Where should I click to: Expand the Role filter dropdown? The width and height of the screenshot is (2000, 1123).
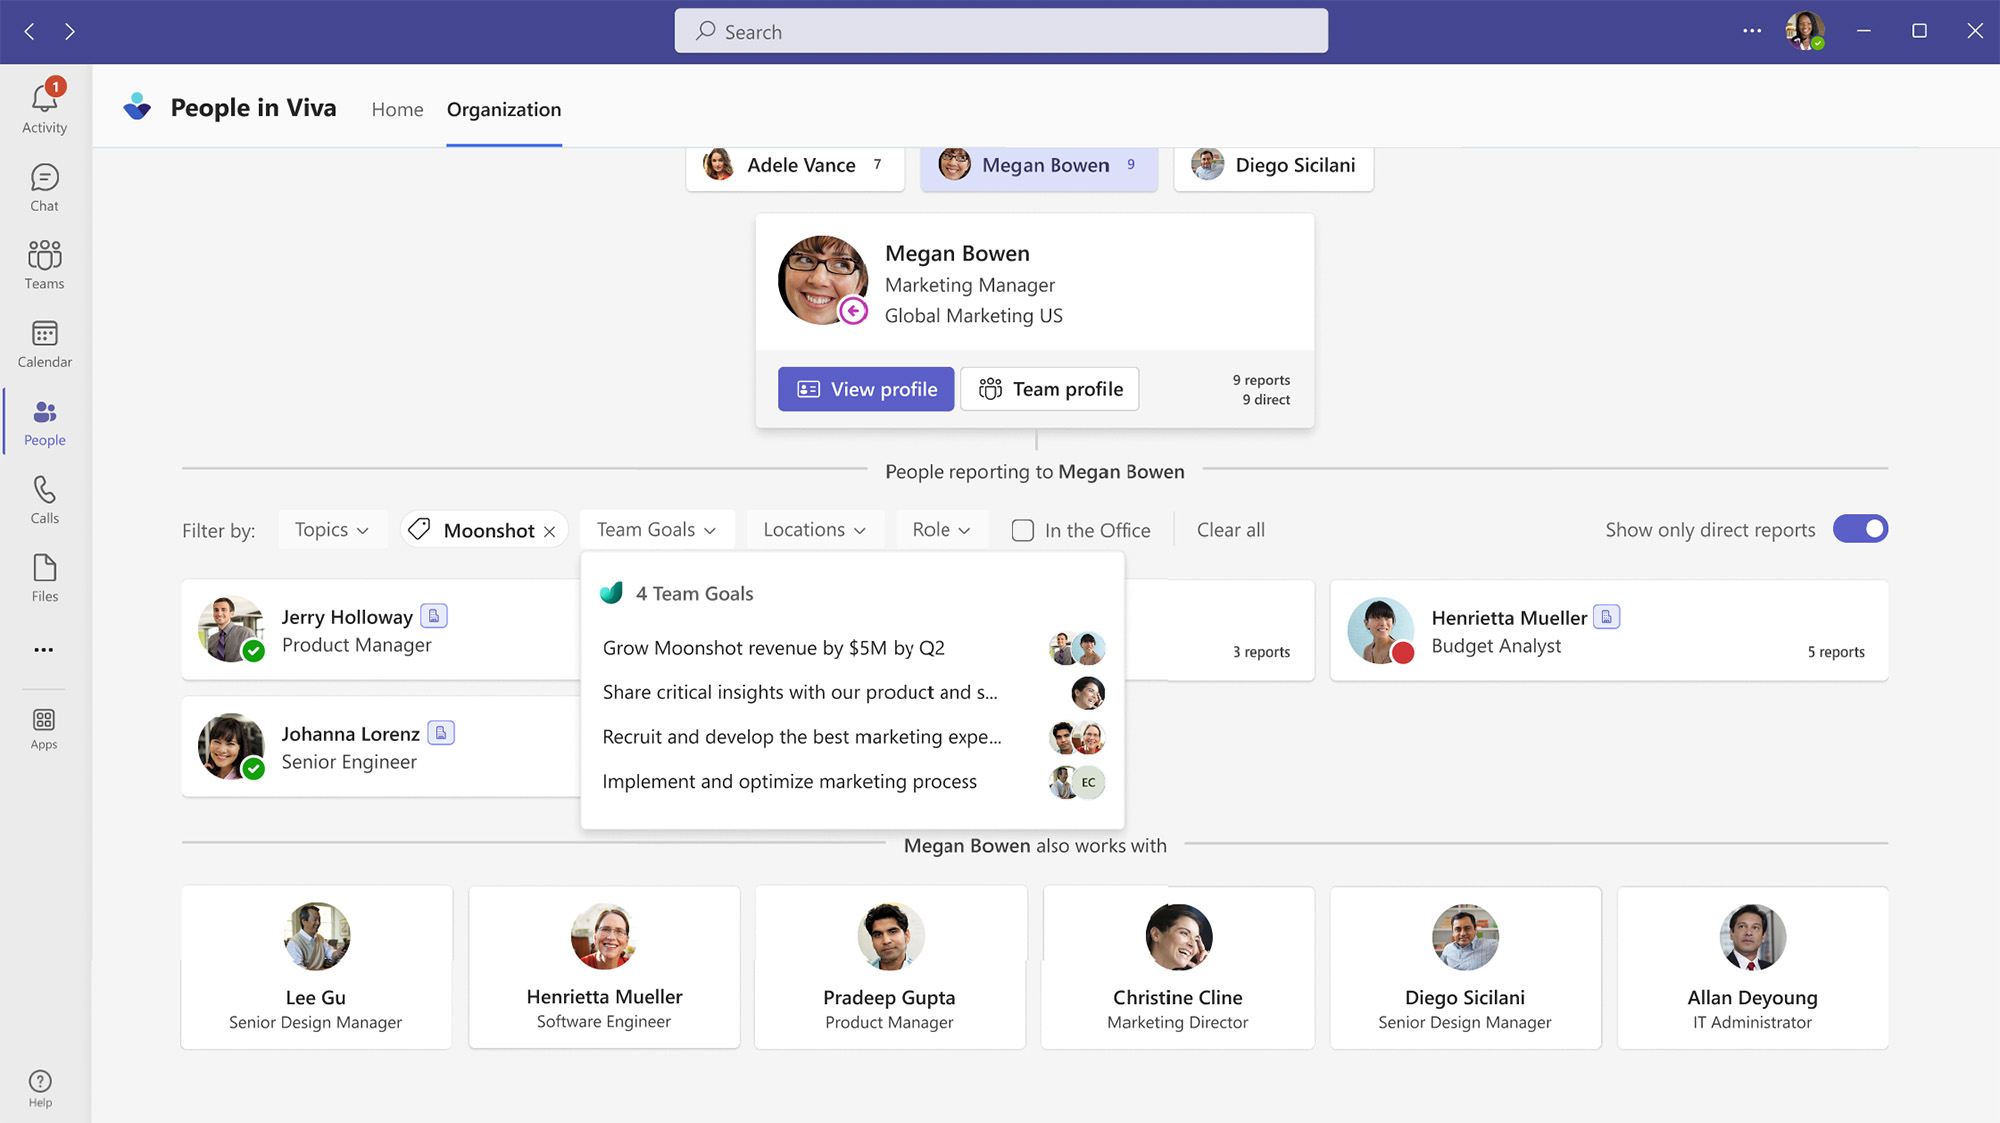(940, 530)
